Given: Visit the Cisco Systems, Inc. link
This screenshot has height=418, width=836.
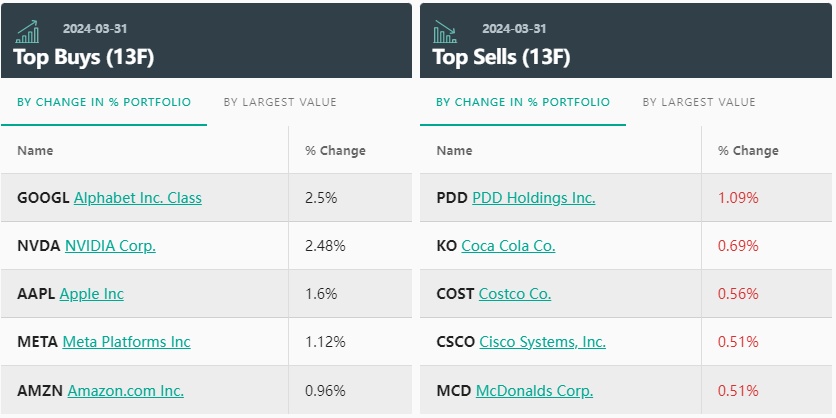Looking at the screenshot, I should click(x=543, y=342).
